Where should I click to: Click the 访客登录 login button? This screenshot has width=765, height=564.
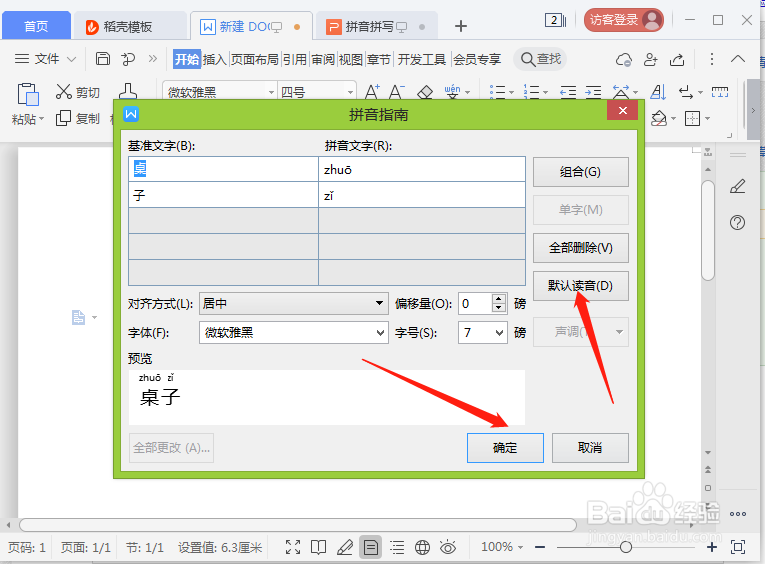coord(624,20)
